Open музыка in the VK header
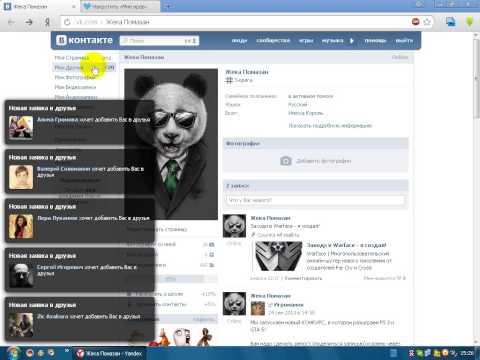 (332, 41)
